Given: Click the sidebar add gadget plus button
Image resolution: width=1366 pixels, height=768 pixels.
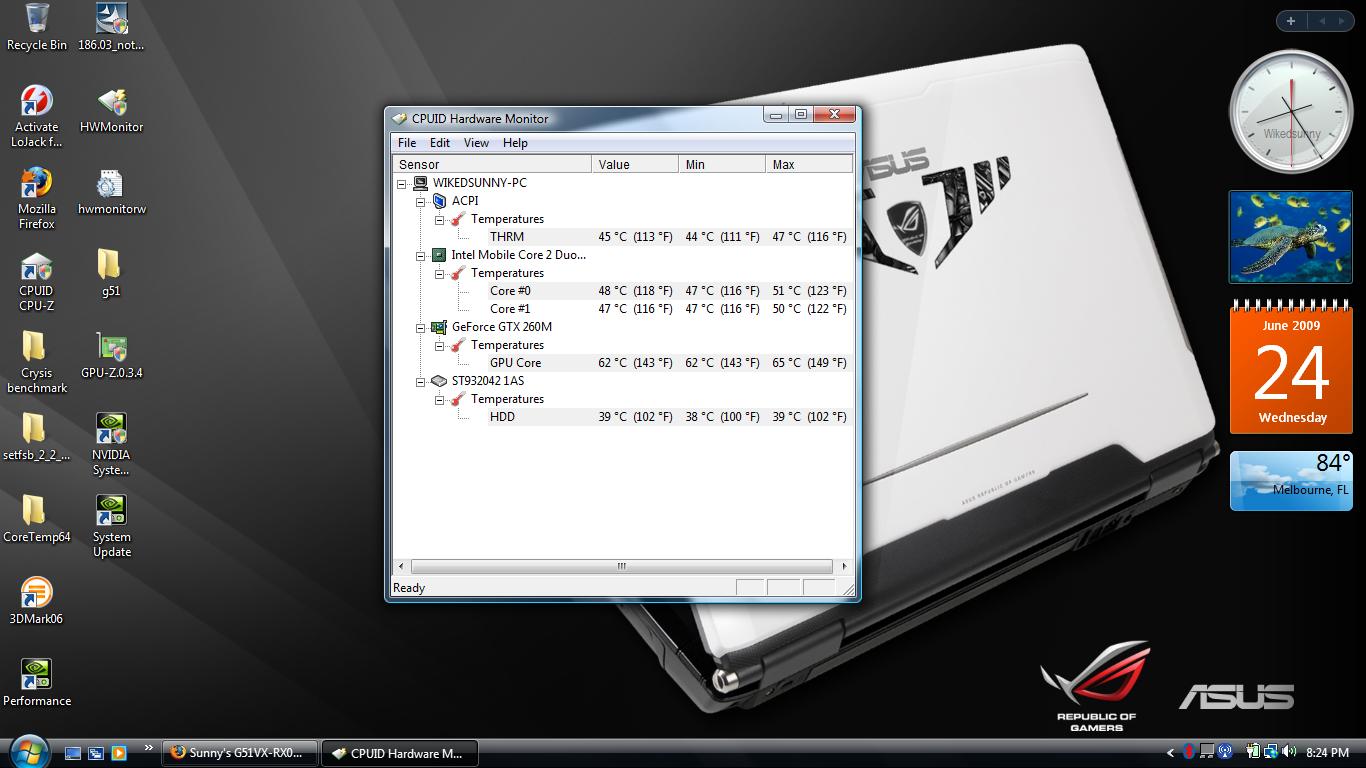Looking at the screenshot, I should (1291, 20).
